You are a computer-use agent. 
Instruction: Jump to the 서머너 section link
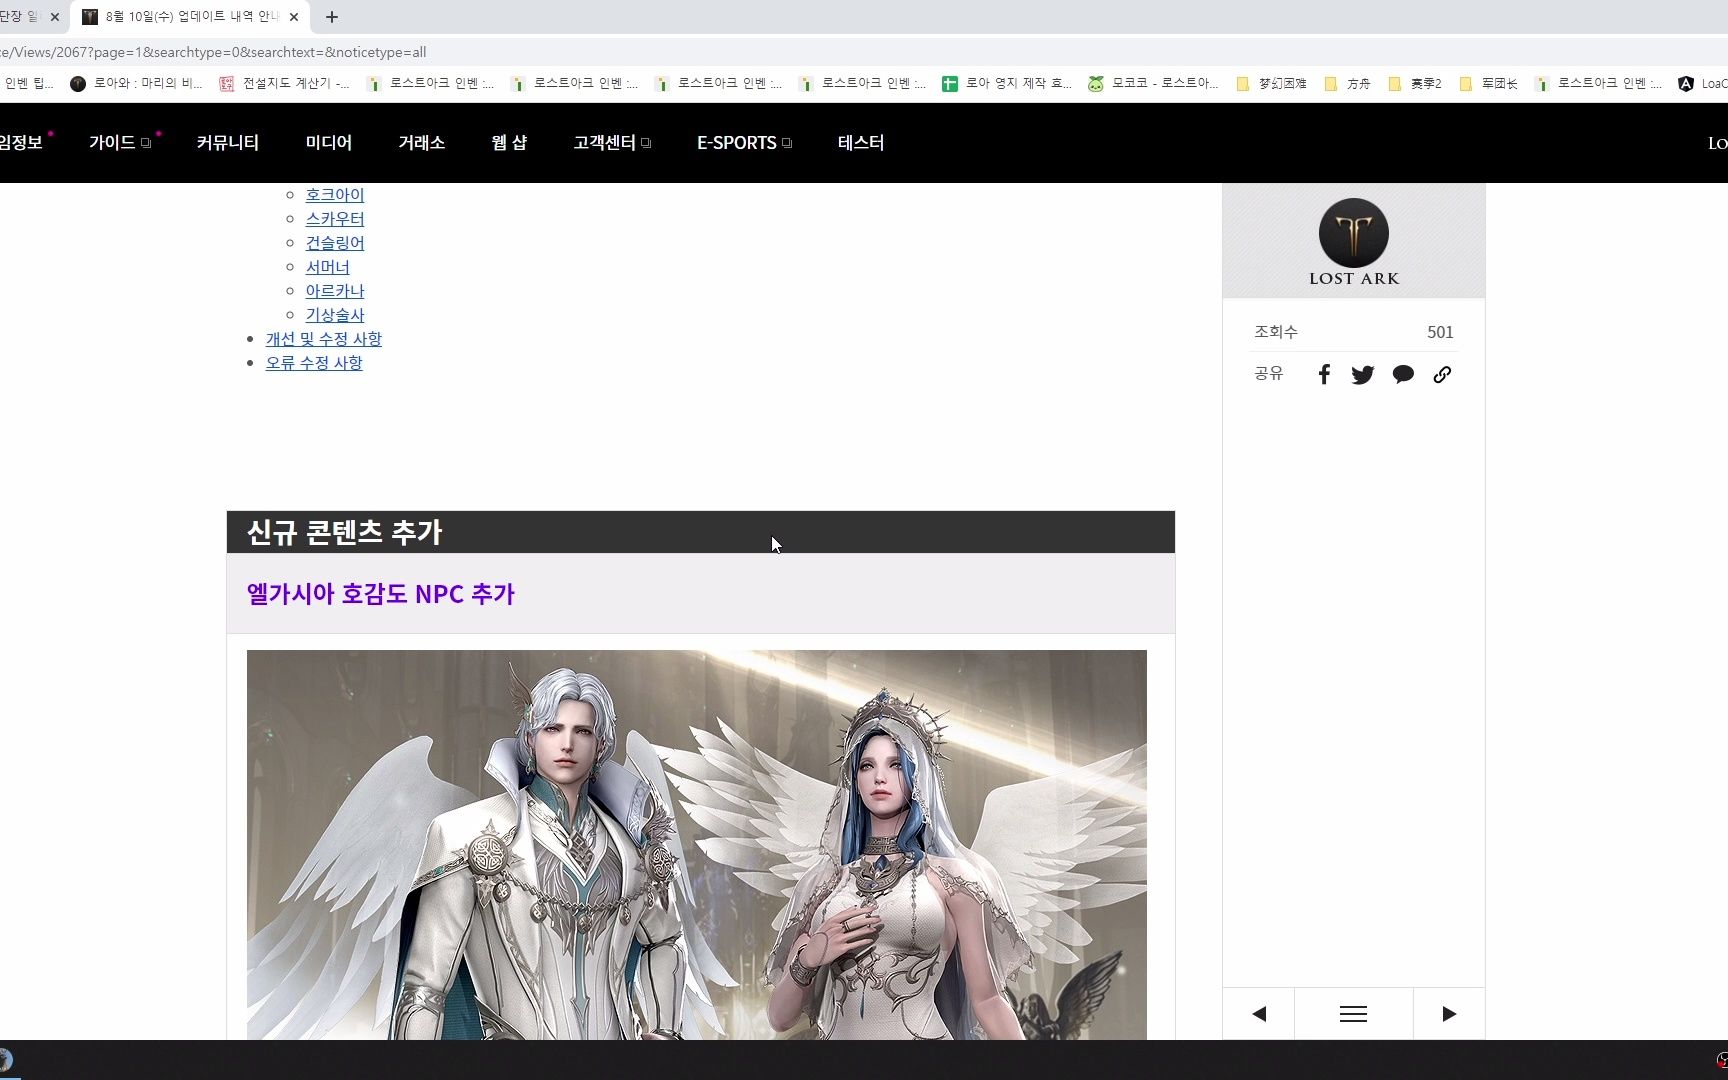click(328, 267)
